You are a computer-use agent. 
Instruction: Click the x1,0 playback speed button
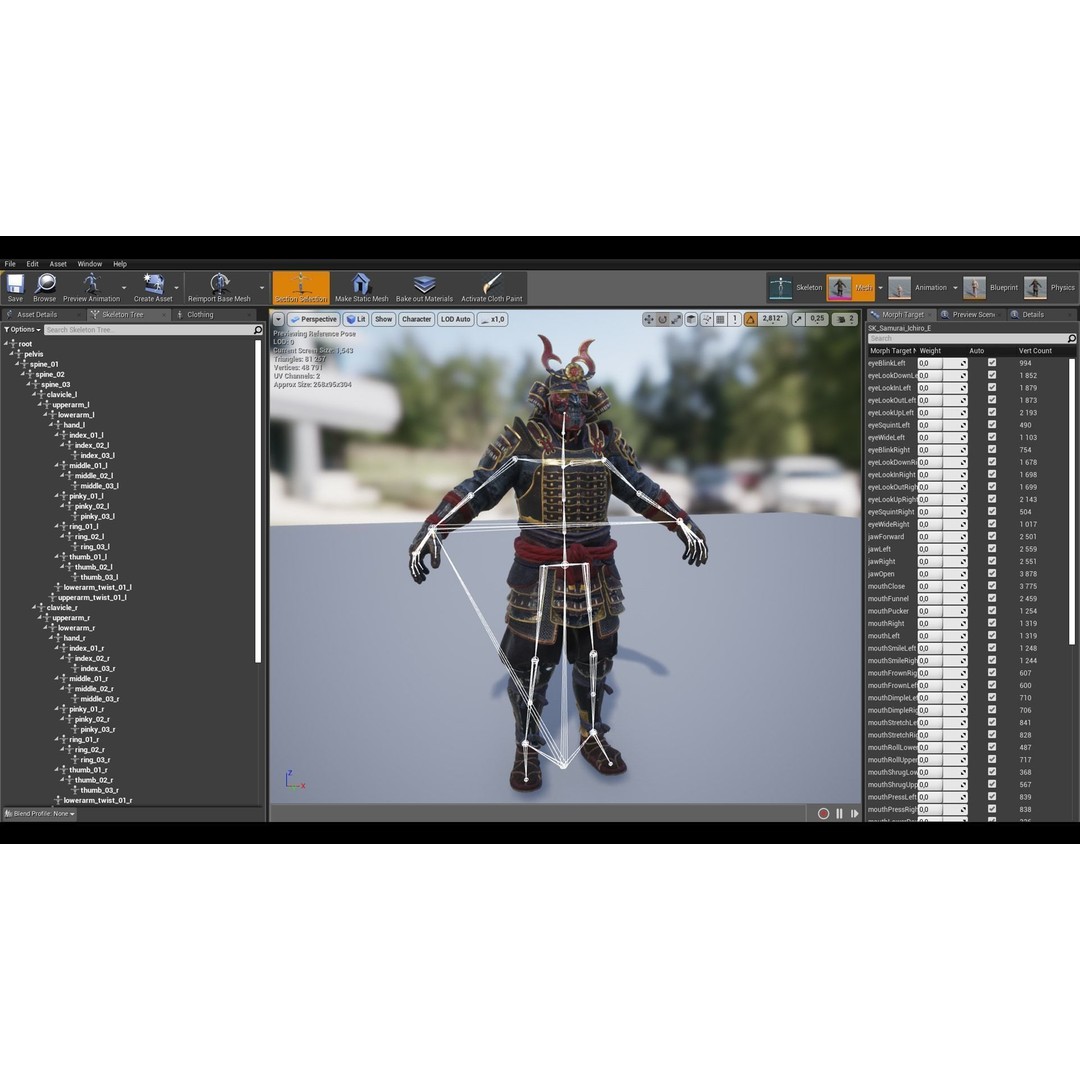pos(492,319)
